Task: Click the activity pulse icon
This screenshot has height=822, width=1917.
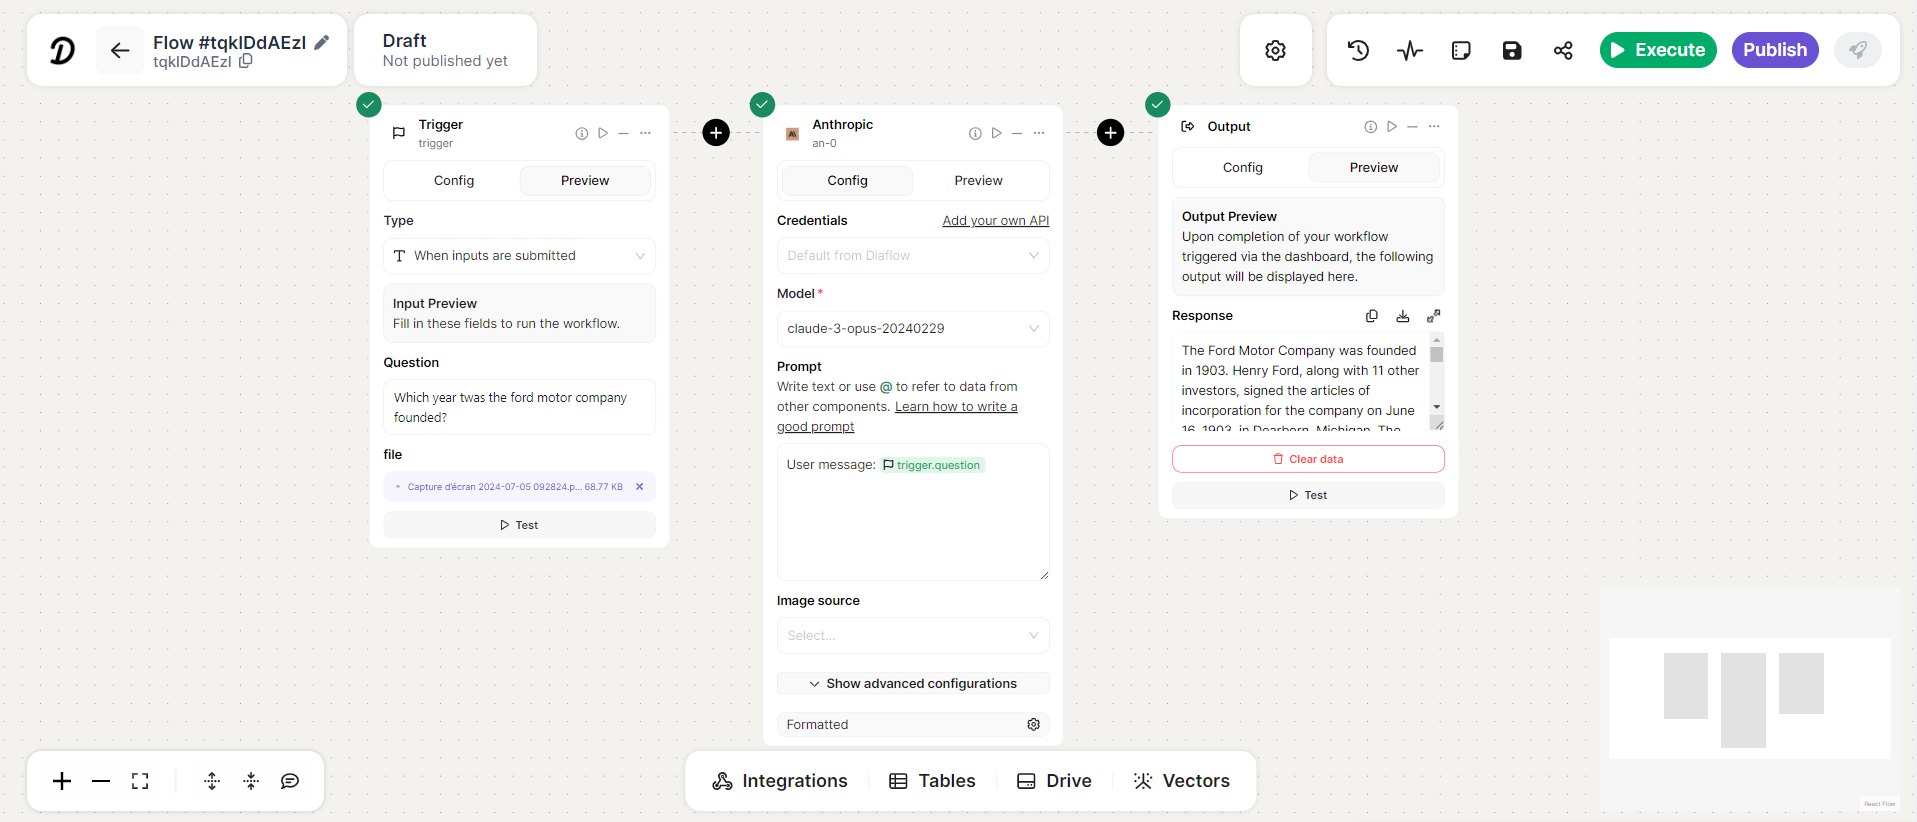Action: coord(1409,50)
